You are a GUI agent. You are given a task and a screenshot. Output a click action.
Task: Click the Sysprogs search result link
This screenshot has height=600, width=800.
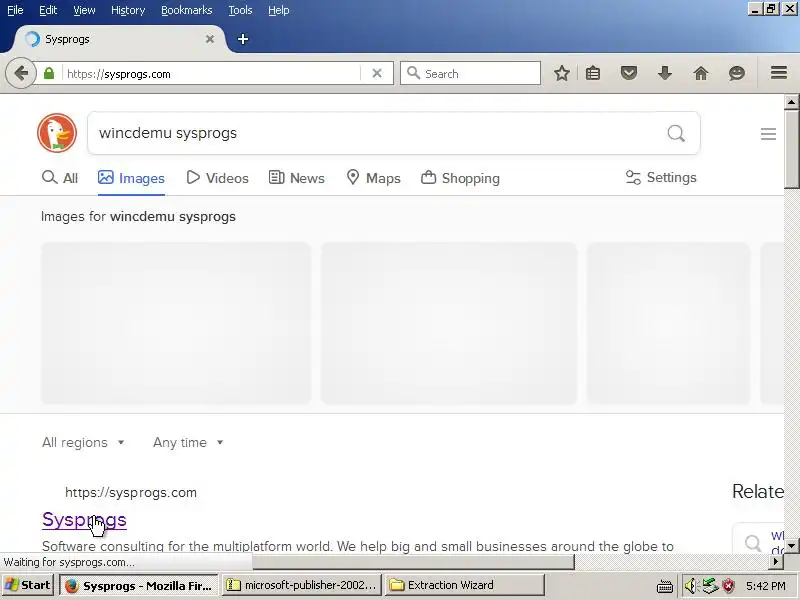84,519
